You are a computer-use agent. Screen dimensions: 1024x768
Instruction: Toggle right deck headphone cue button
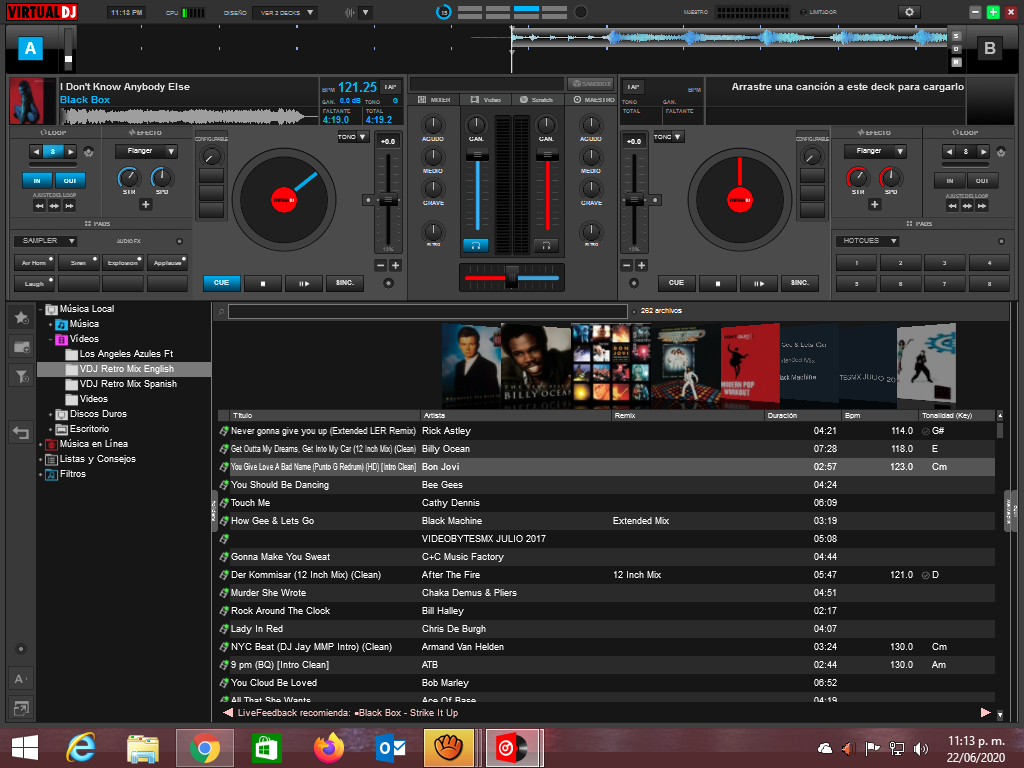(x=546, y=246)
